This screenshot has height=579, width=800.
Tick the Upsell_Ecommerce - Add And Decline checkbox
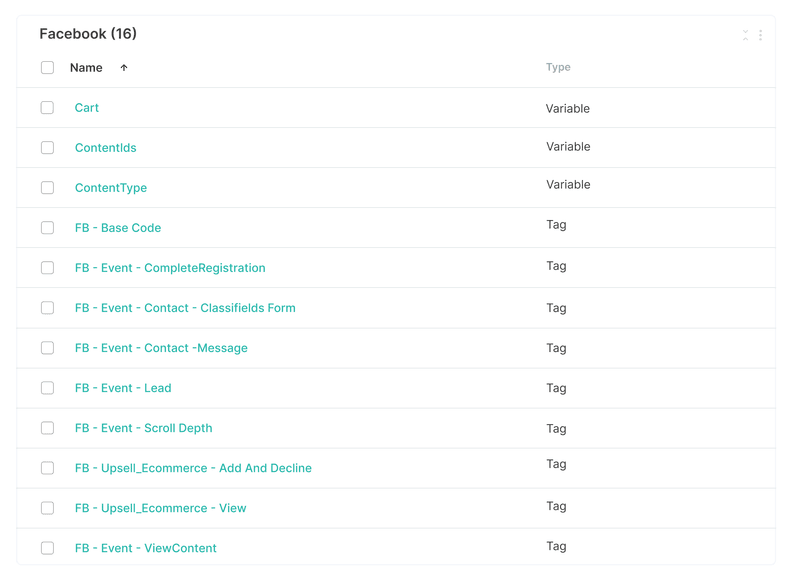coord(47,468)
